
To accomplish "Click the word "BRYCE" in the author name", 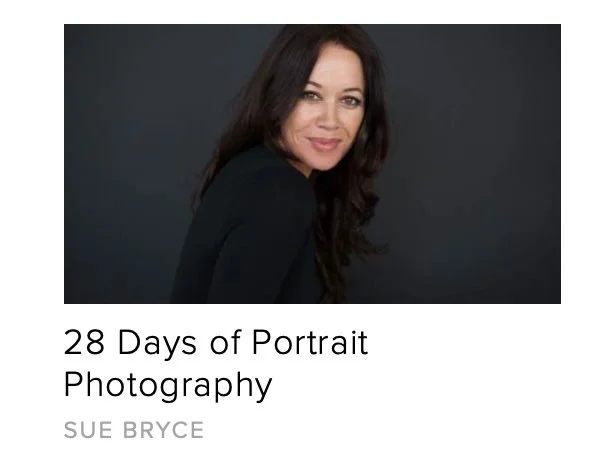I will coord(163,430).
